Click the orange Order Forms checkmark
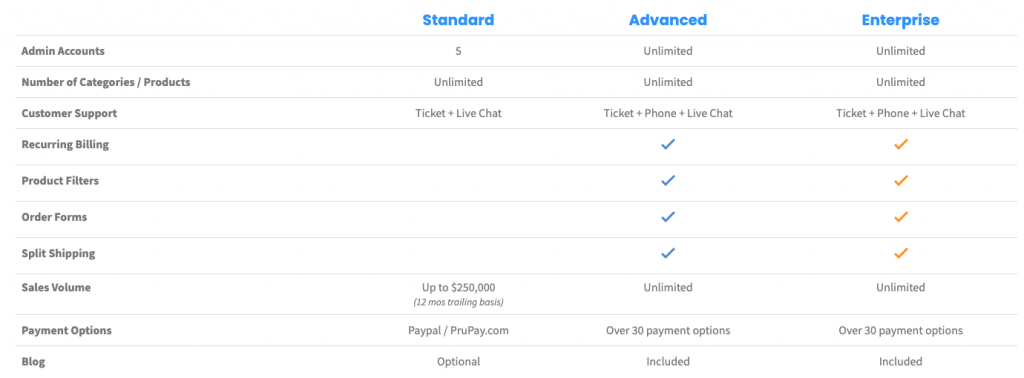Screen dimensions: 1024x378 coord(901,217)
